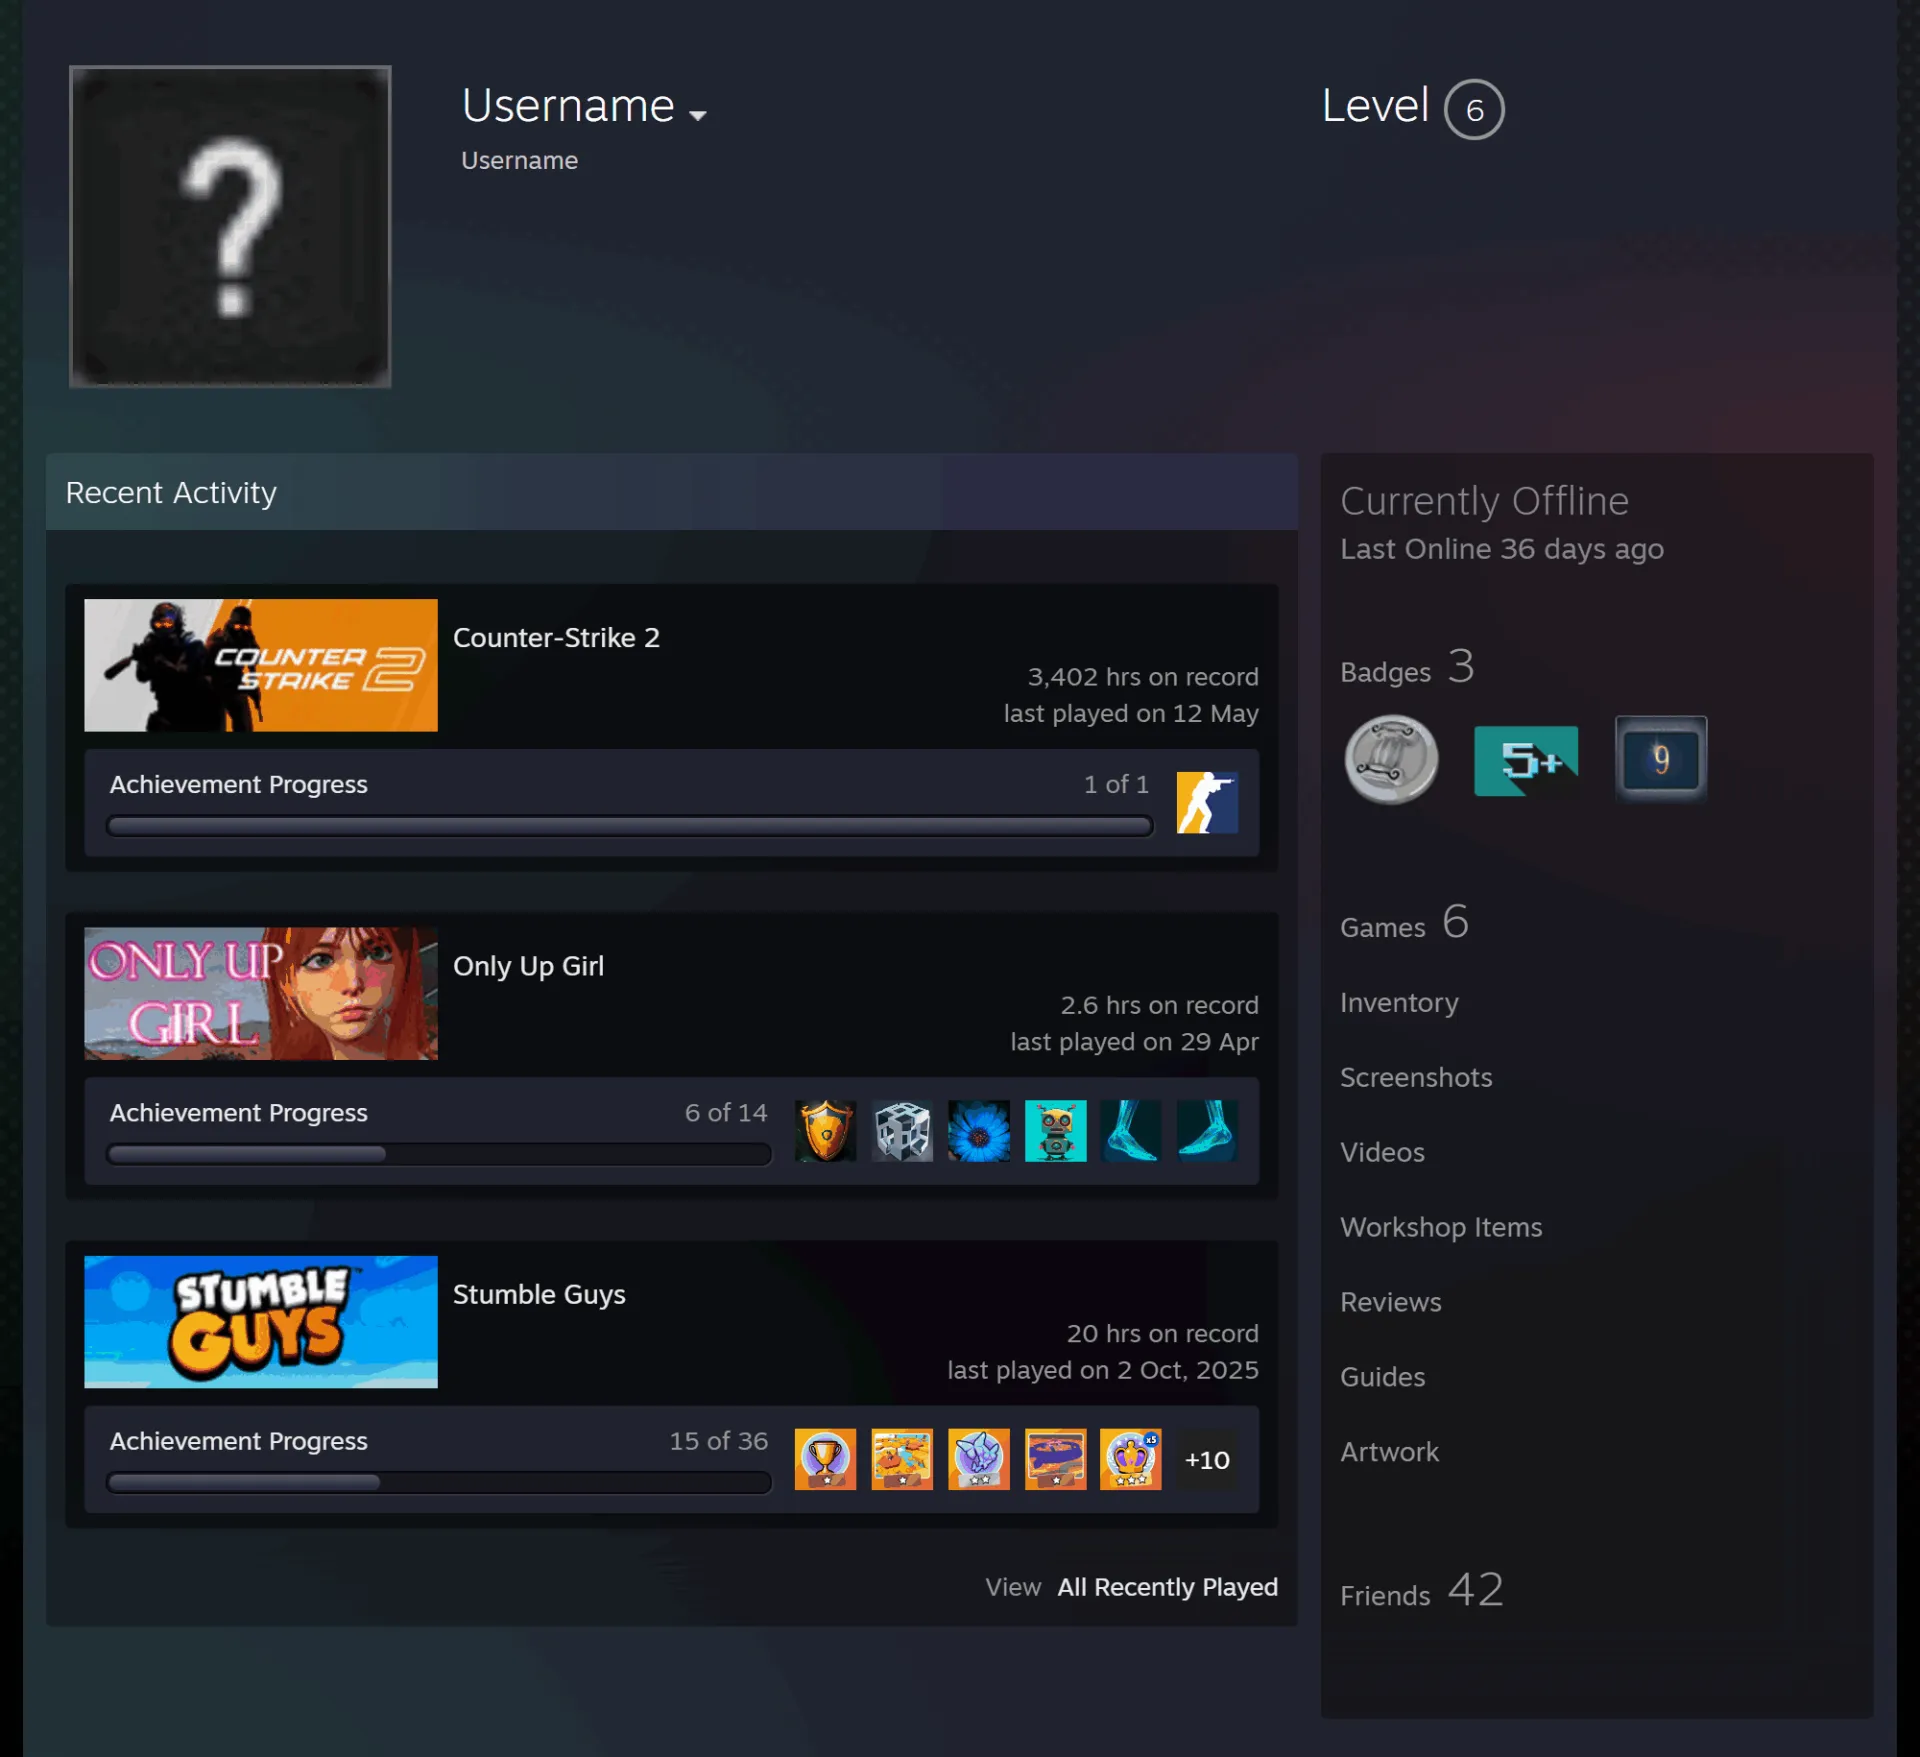
Task: Click the Level label text
Action: 1375,105
